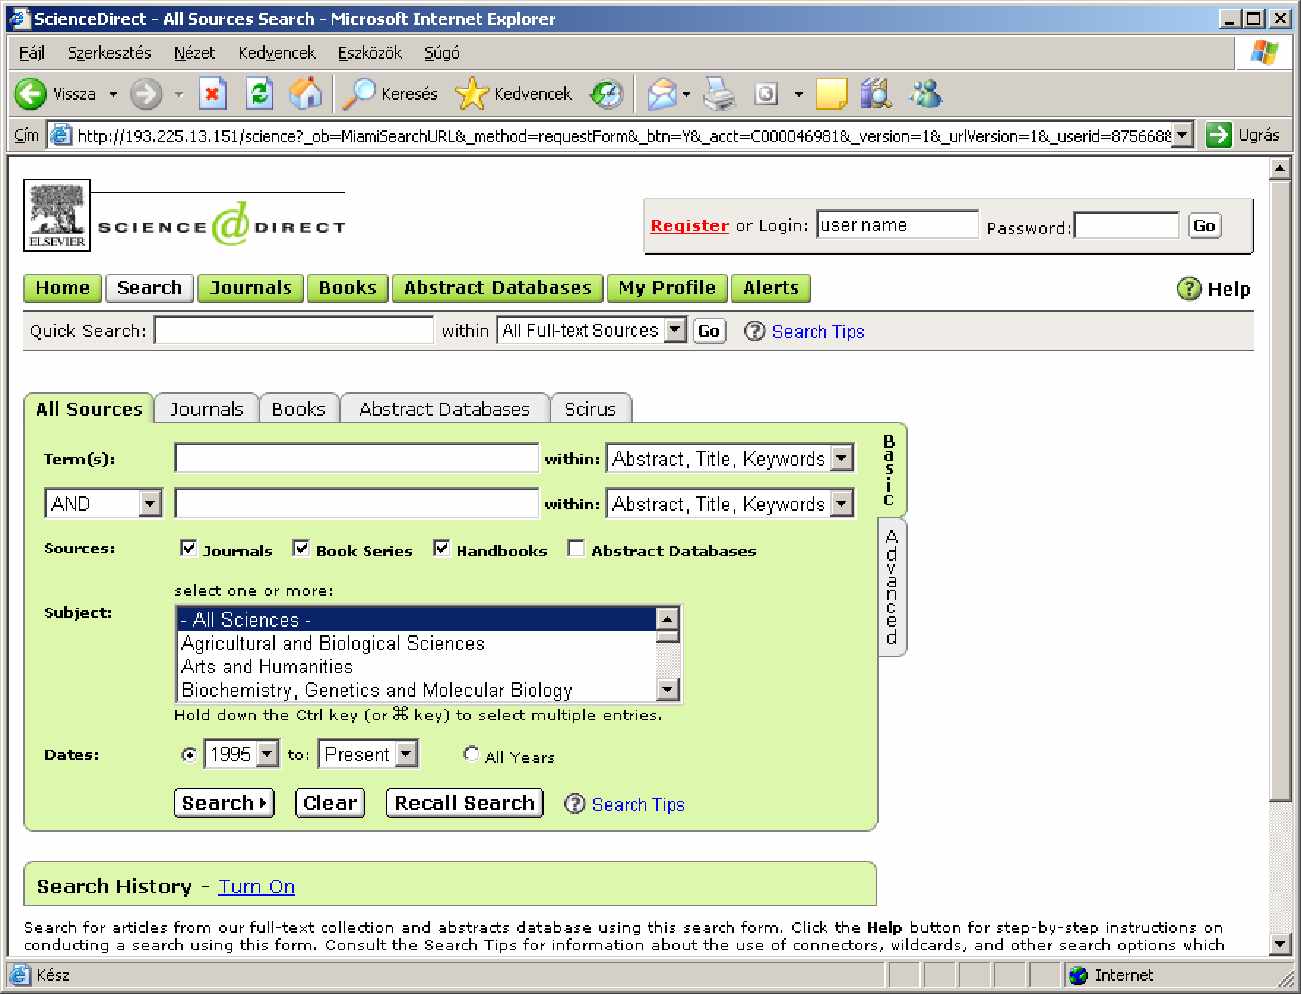Click the Edit page toolbar icon
1301x994 pixels.
(x=766, y=94)
